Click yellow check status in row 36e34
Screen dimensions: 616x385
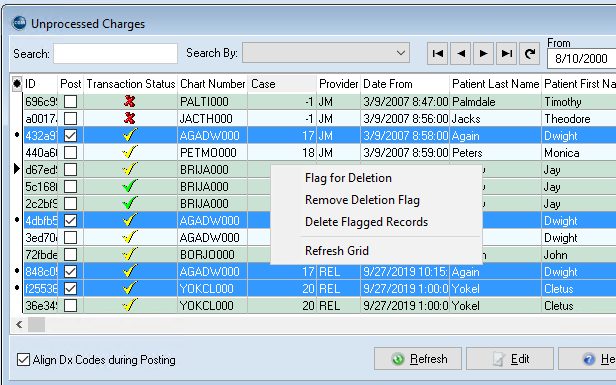click(130, 305)
